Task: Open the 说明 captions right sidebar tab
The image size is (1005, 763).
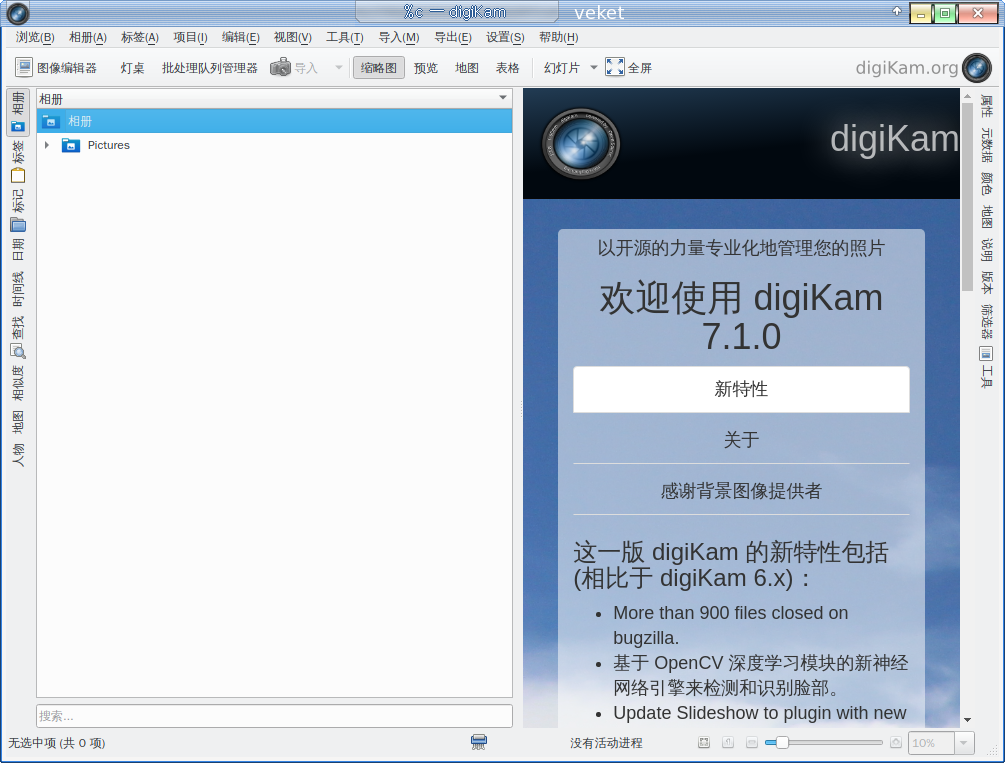Action: point(986,249)
